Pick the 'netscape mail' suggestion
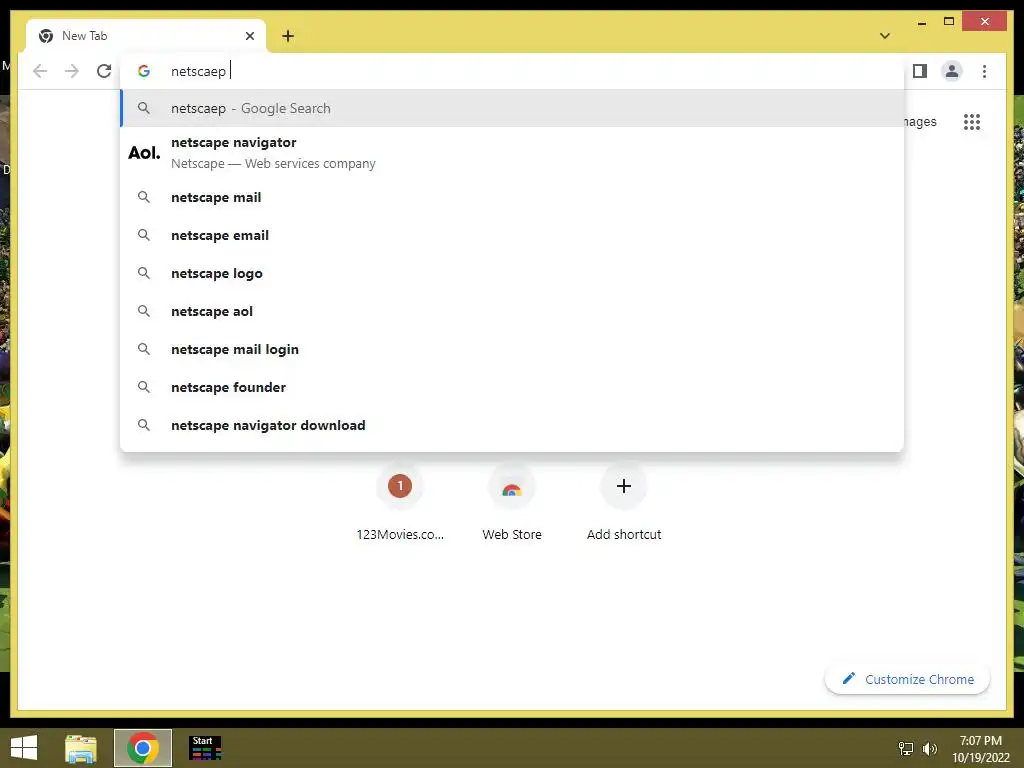Viewport: 1024px width, 768px height. (x=512, y=197)
